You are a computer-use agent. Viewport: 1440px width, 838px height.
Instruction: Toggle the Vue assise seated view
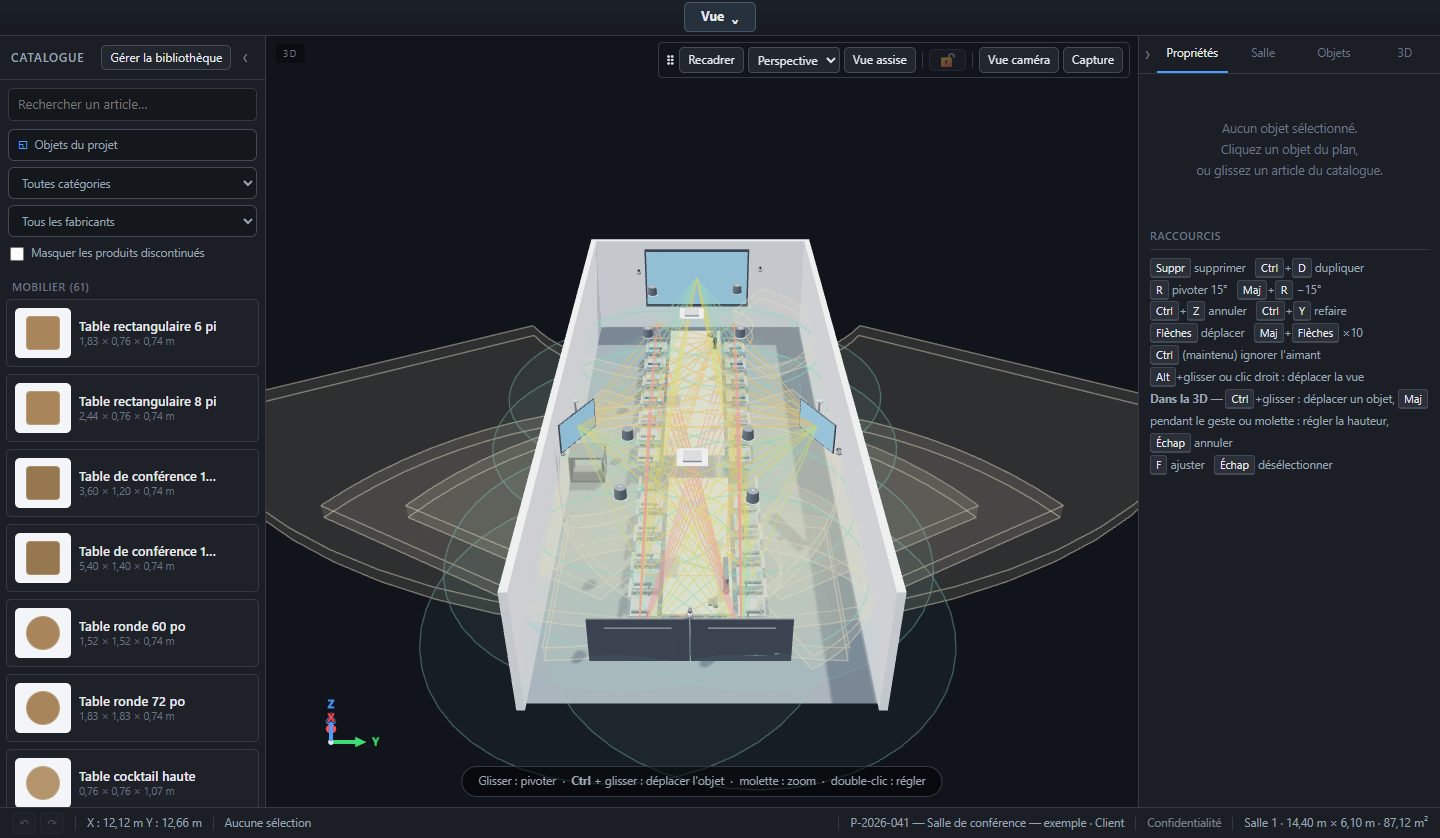880,60
